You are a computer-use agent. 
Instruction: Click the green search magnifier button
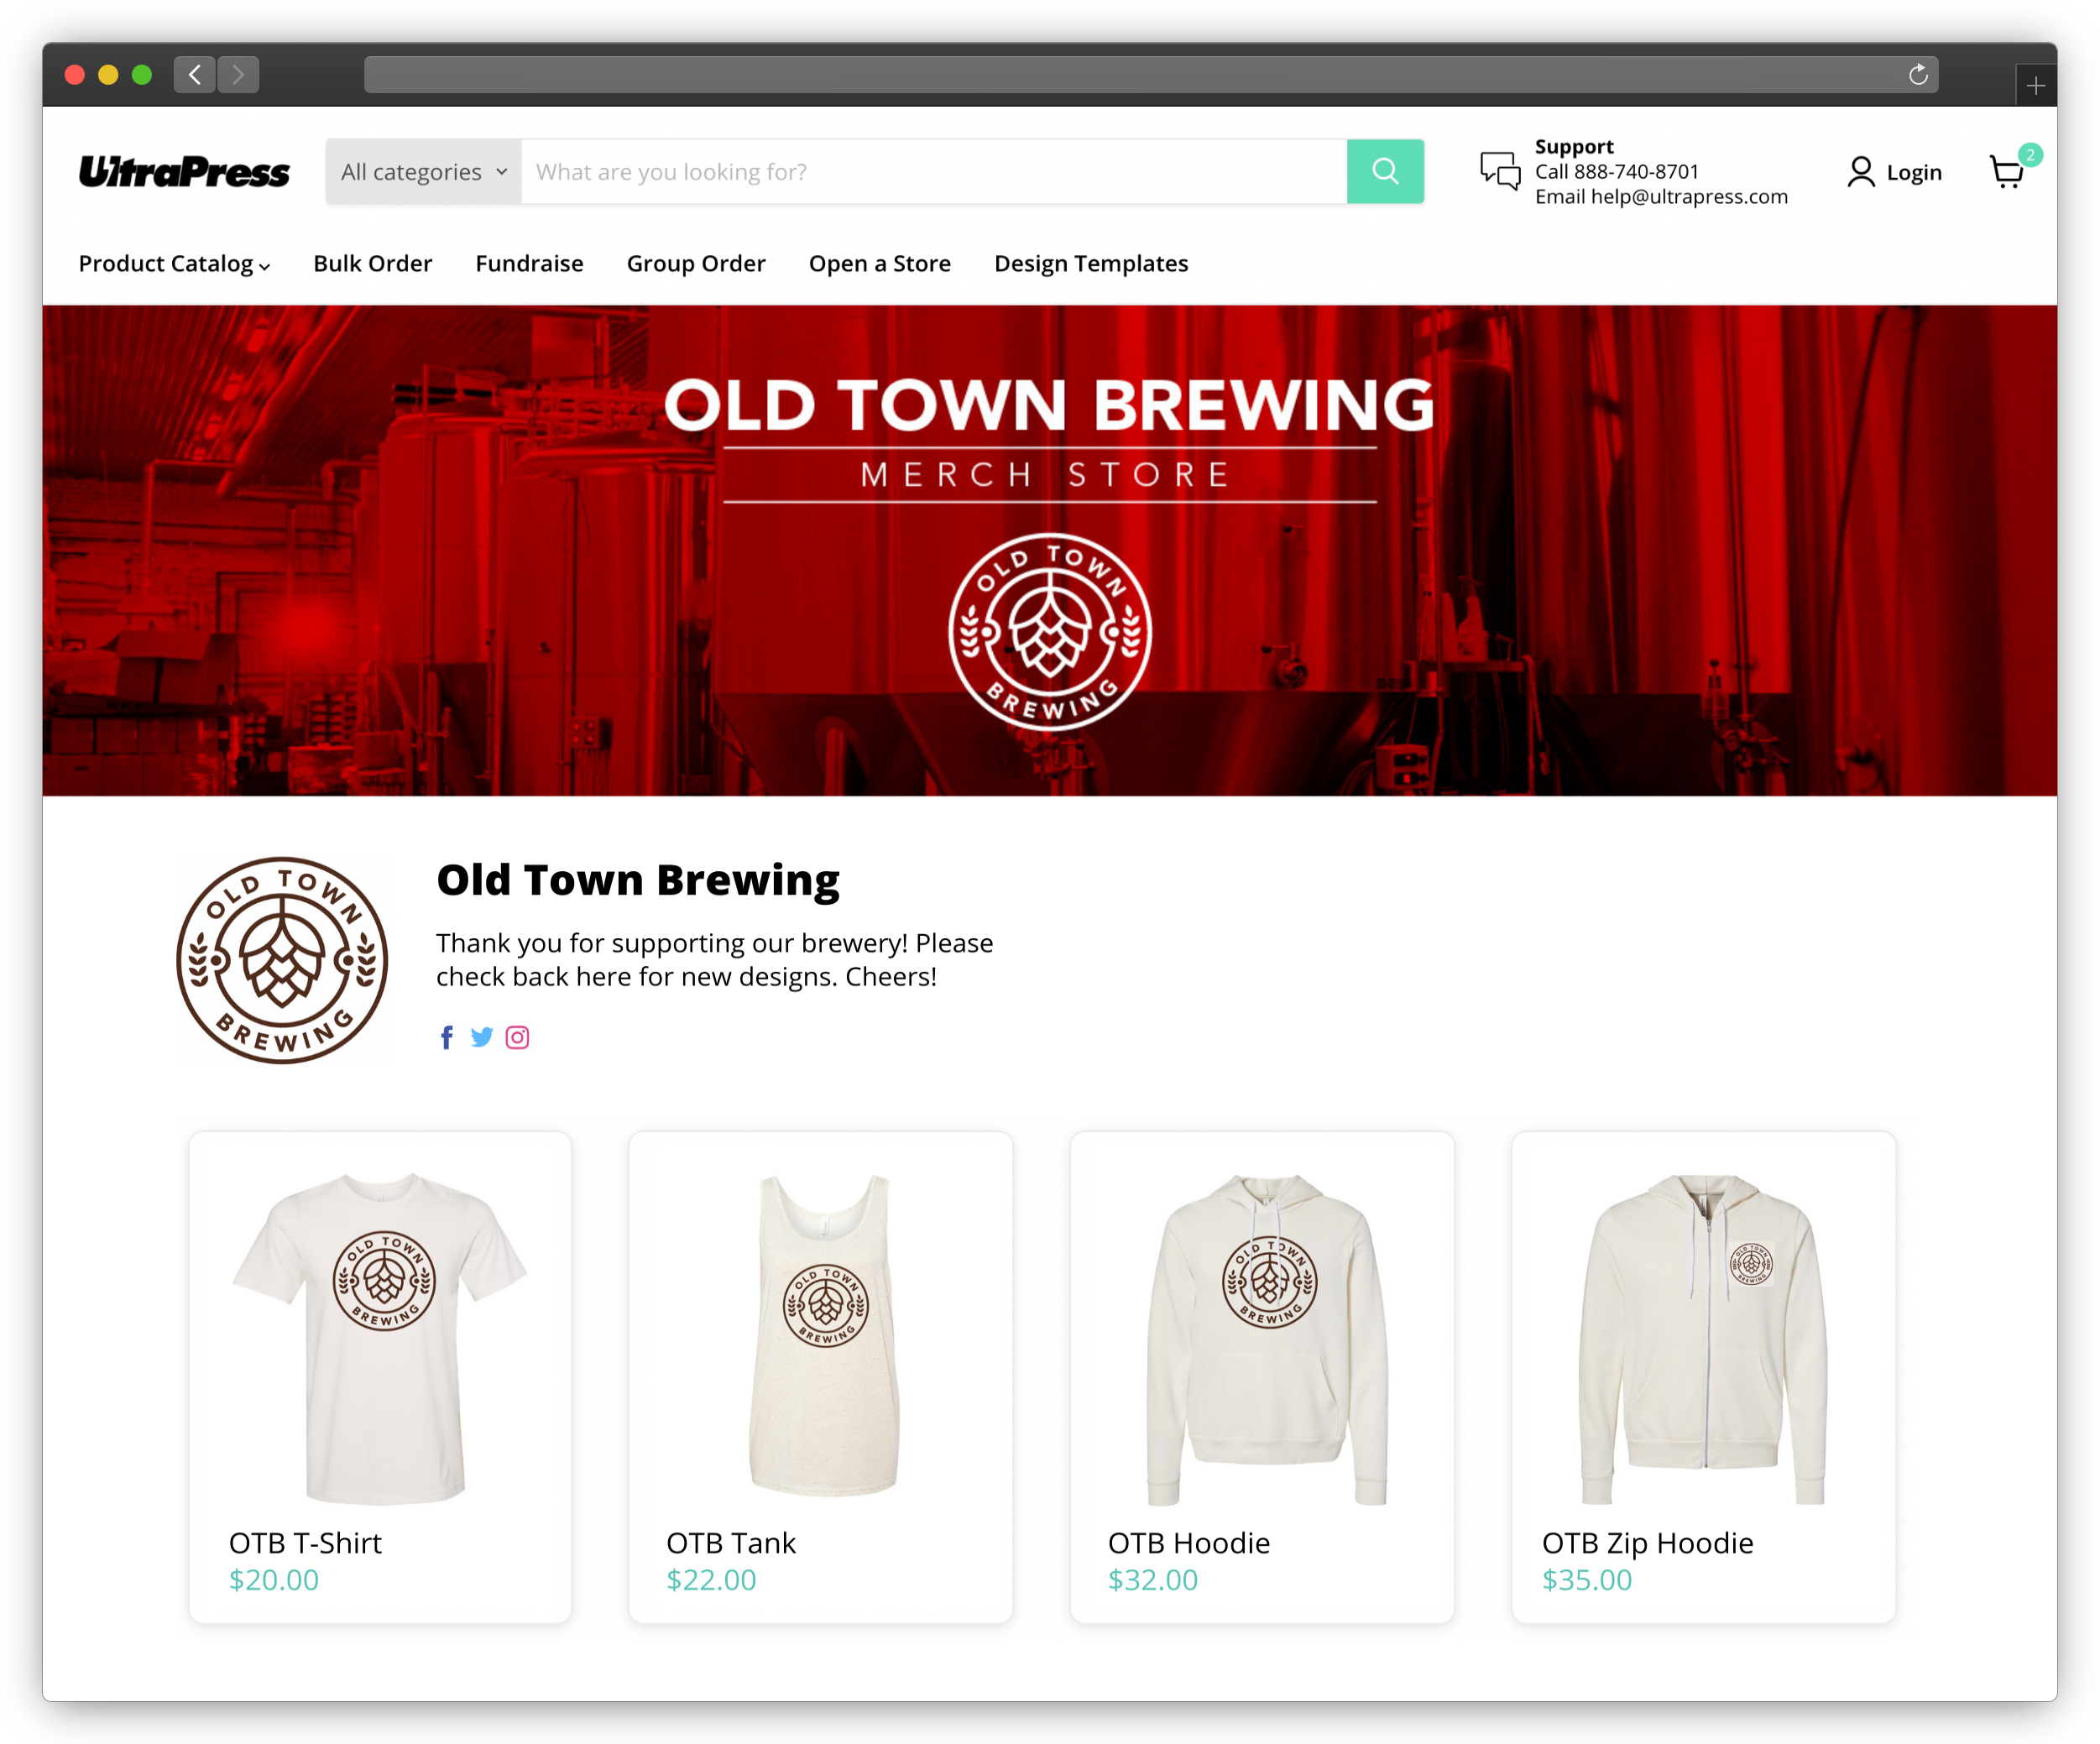click(x=1385, y=172)
